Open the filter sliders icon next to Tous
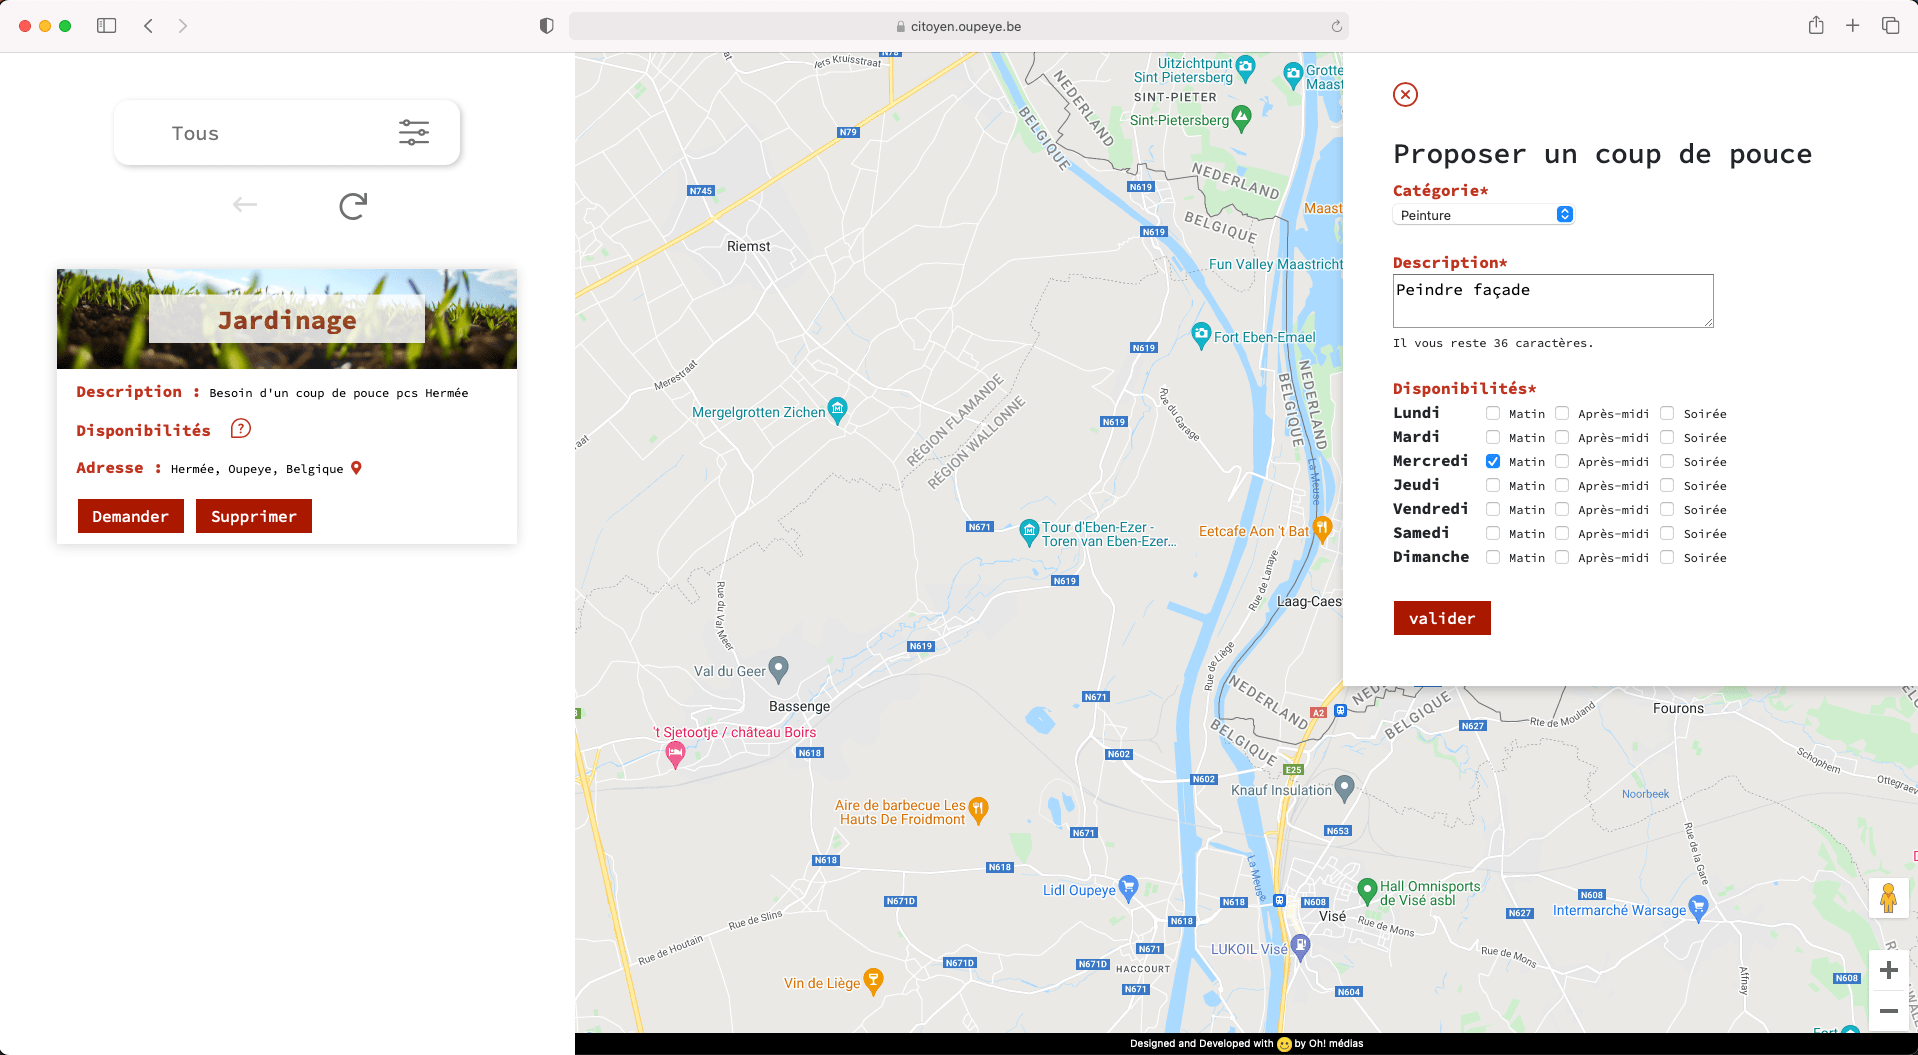1918x1055 pixels. point(414,132)
